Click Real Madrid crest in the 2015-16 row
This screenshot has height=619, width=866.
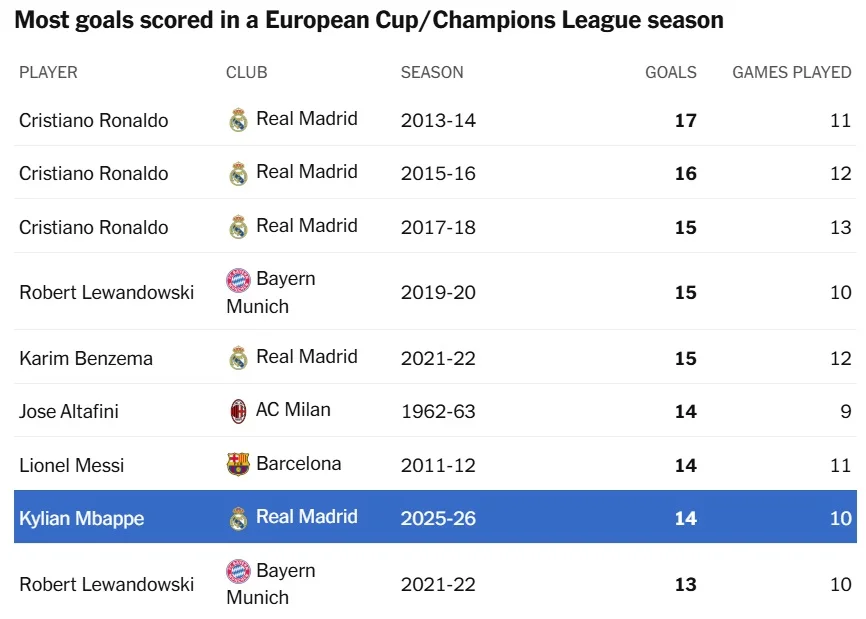point(238,174)
